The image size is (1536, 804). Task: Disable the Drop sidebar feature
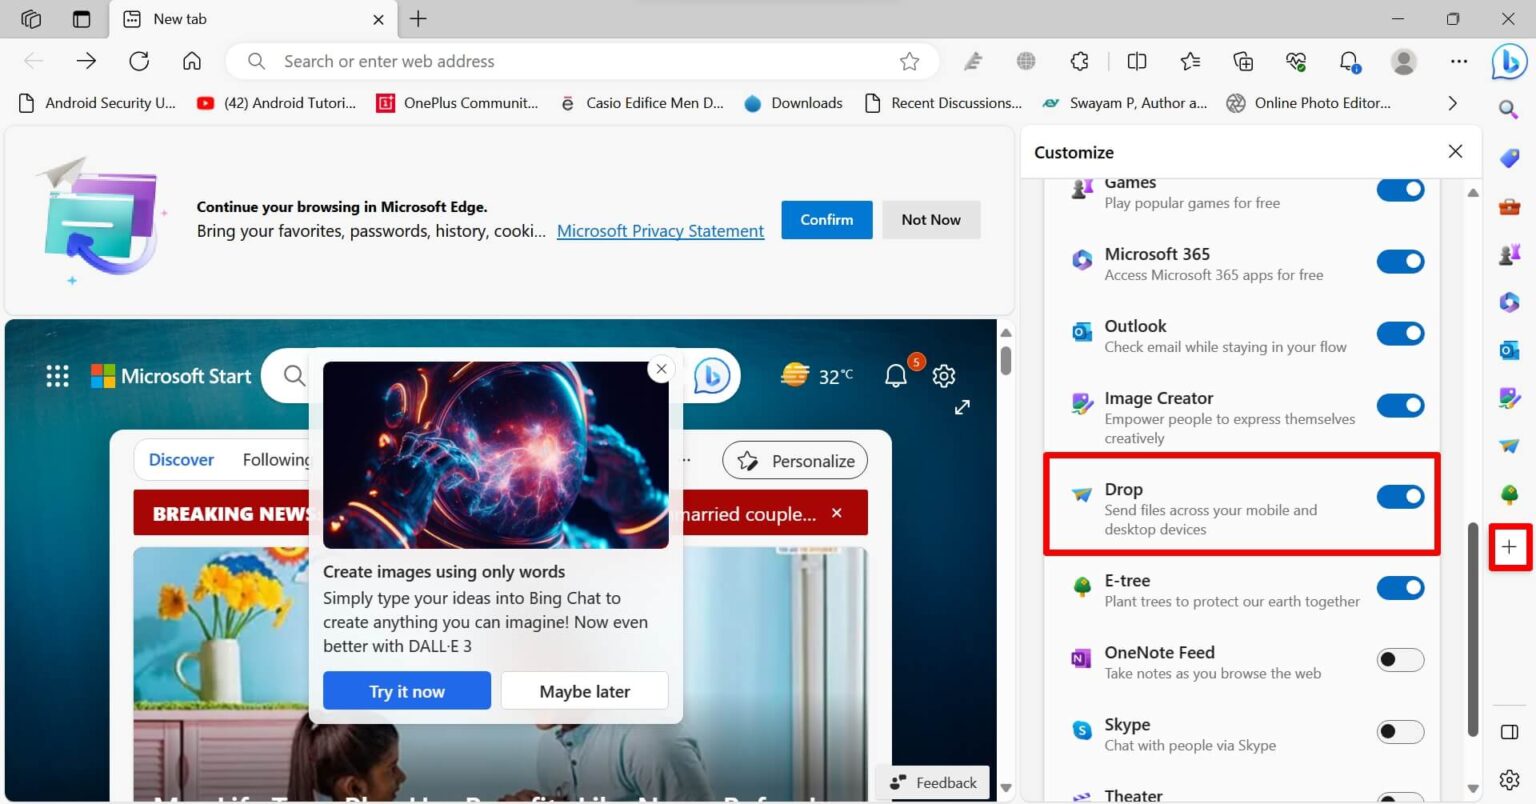[1400, 496]
